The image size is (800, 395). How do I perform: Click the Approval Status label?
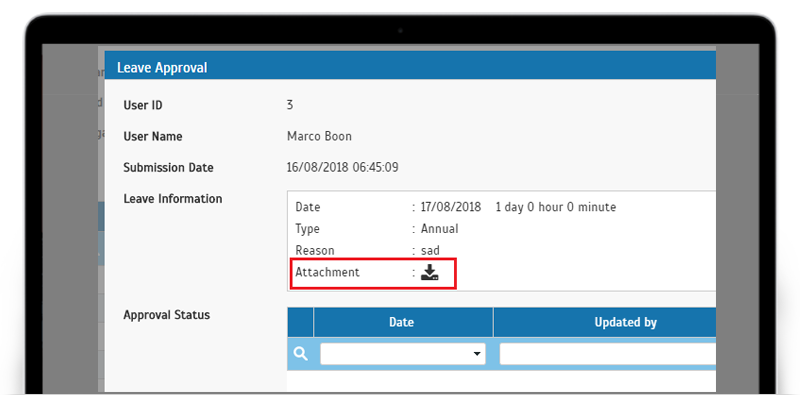pos(166,315)
